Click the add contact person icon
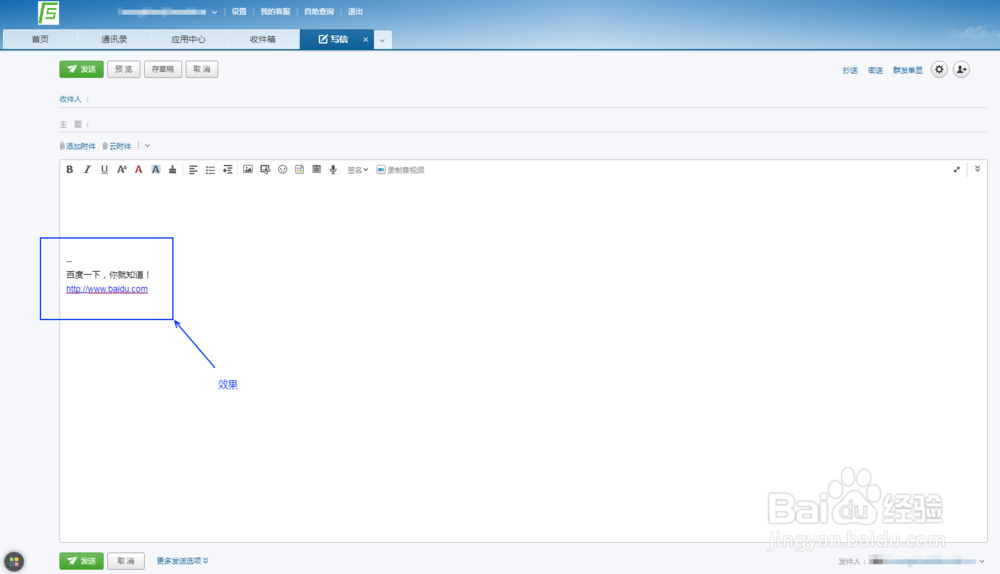1000x574 pixels. coord(961,70)
